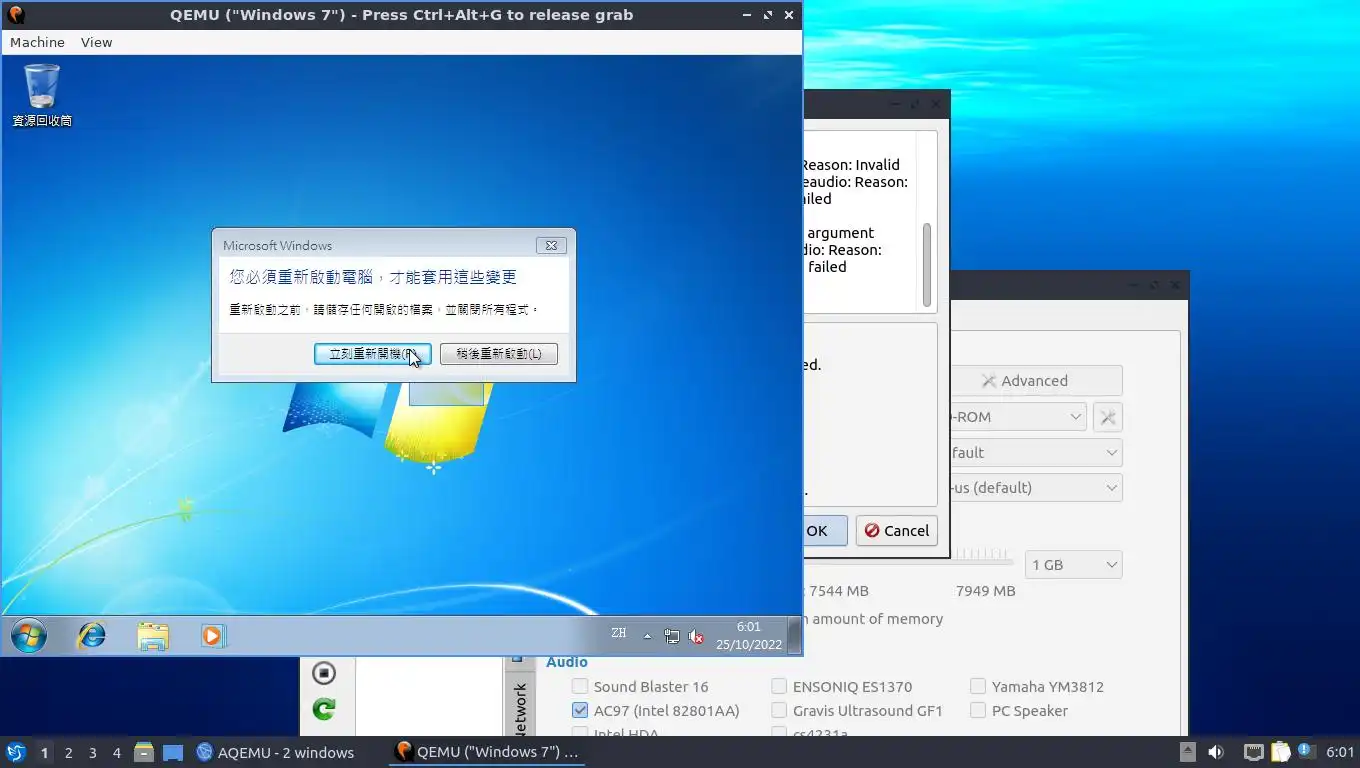Click the Show desktop strip at the Windows 7 taskbar end

pos(795,635)
